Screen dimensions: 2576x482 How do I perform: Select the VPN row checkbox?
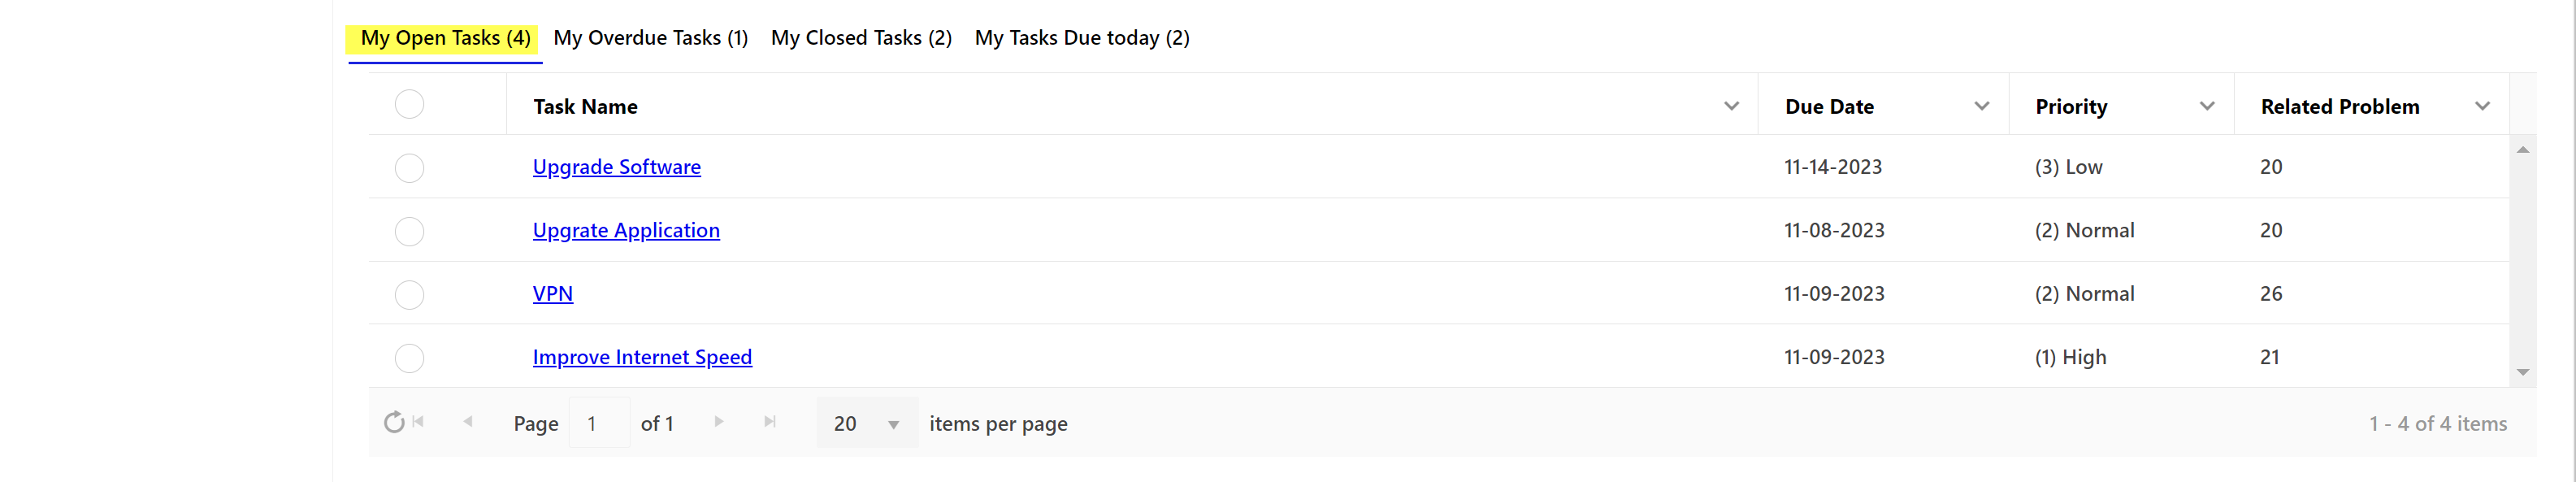[409, 295]
